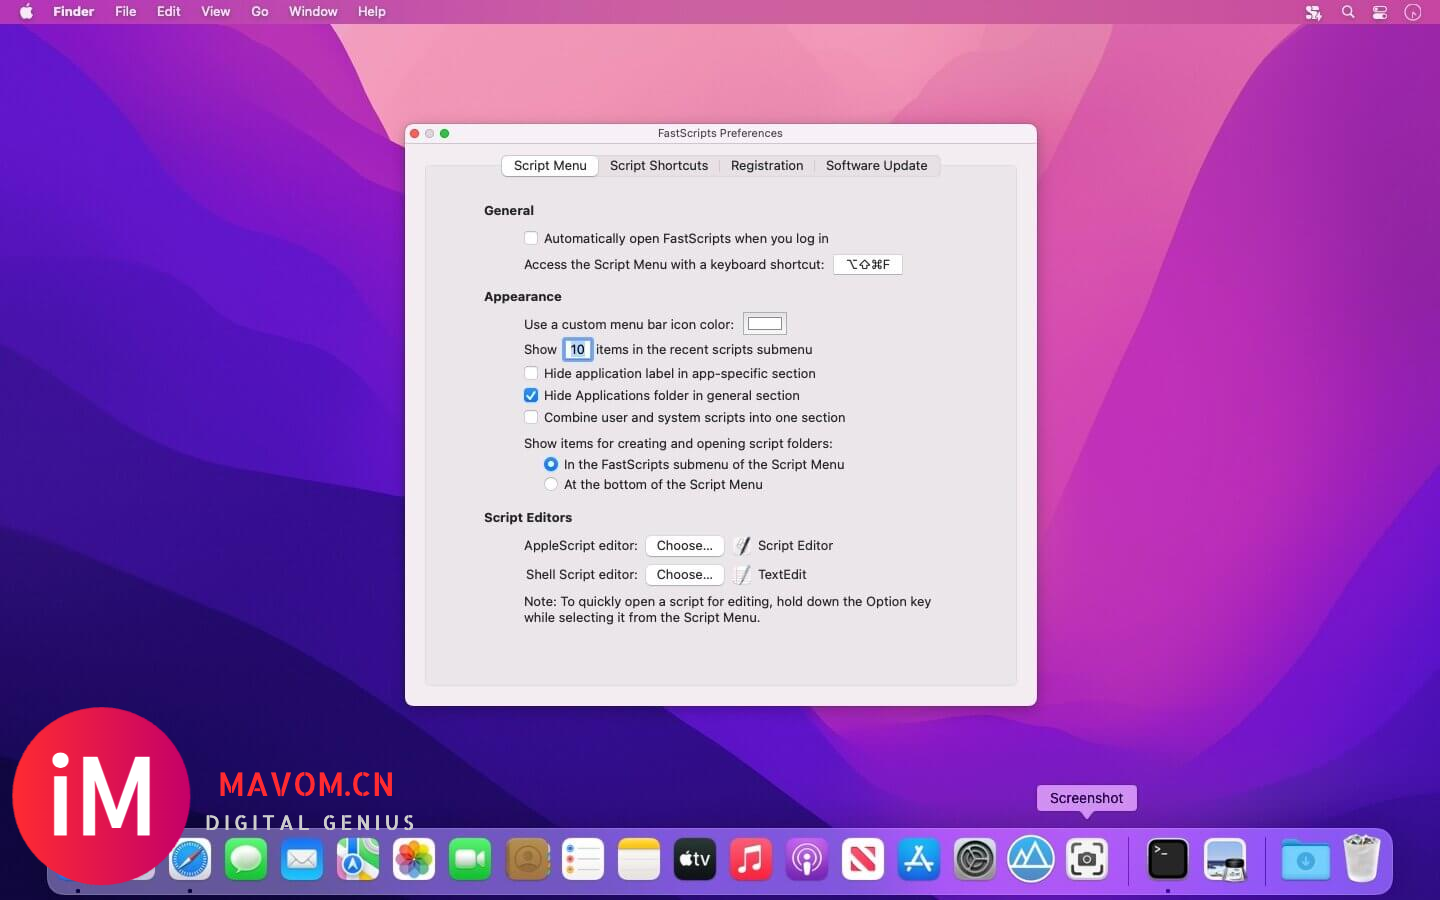
Task: Open the Trash in the Dock
Action: pyautogui.click(x=1361, y=858)
